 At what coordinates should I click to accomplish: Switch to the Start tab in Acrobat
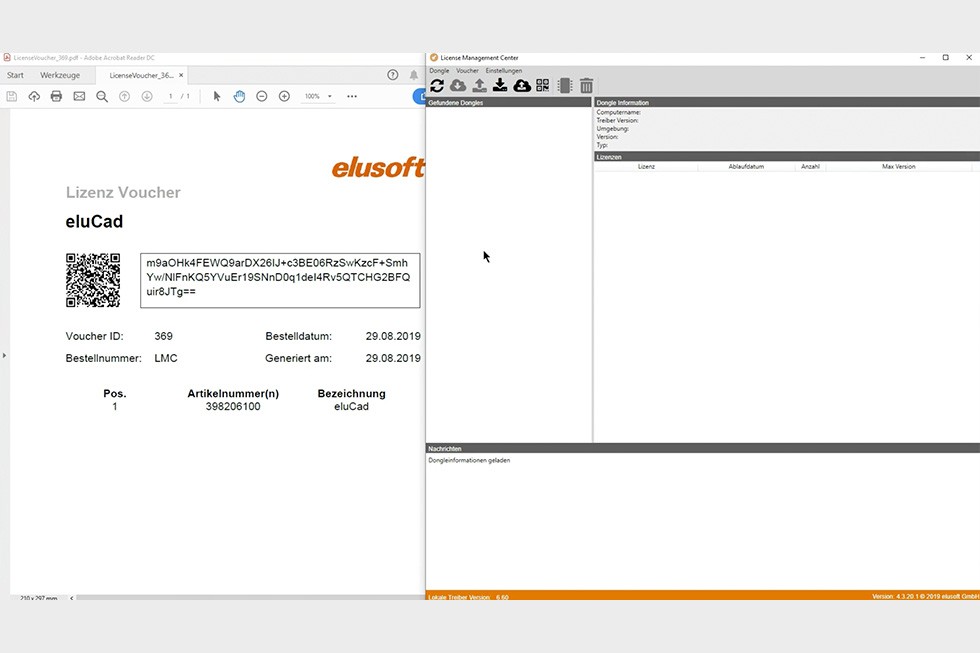pyautogui.click(x=15, y=75)
